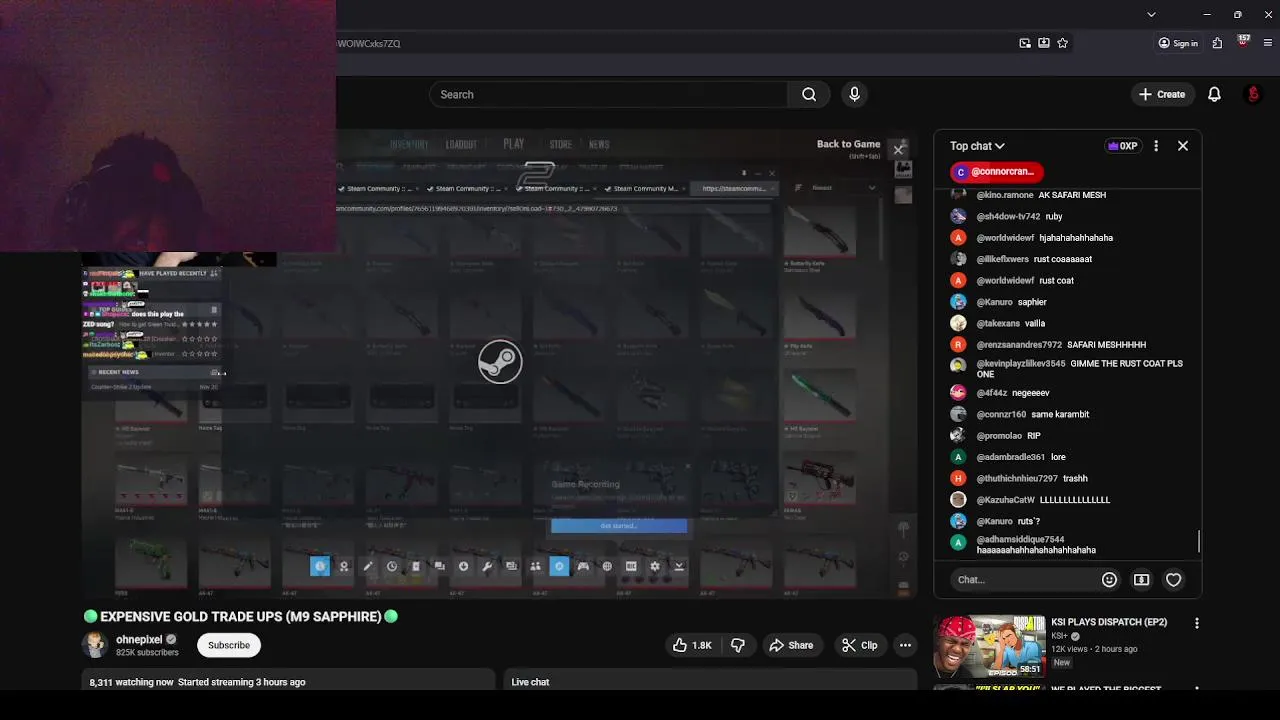Open the clock icon in Steam overlay toolbar
The height and width of the screenshot is (720, 1280).
(x=392, y=567)
